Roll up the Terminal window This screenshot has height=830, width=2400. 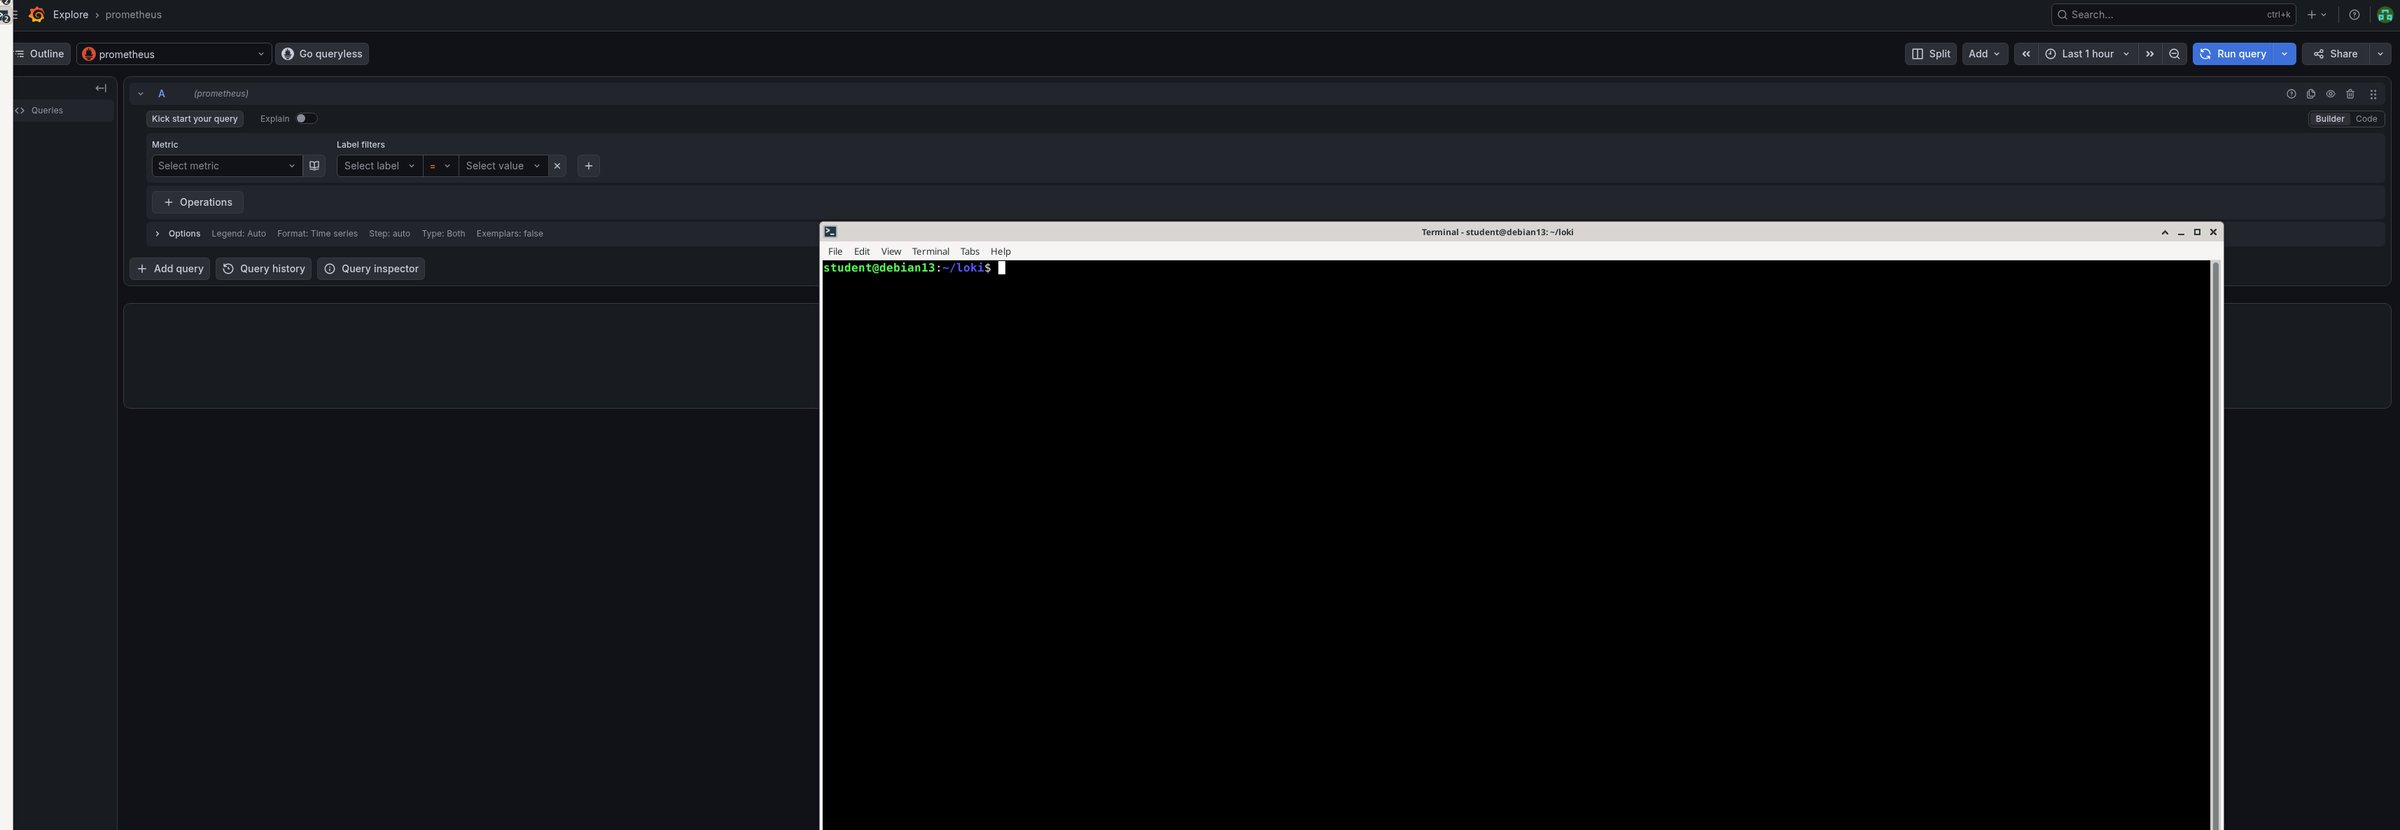pos(2164,232)
